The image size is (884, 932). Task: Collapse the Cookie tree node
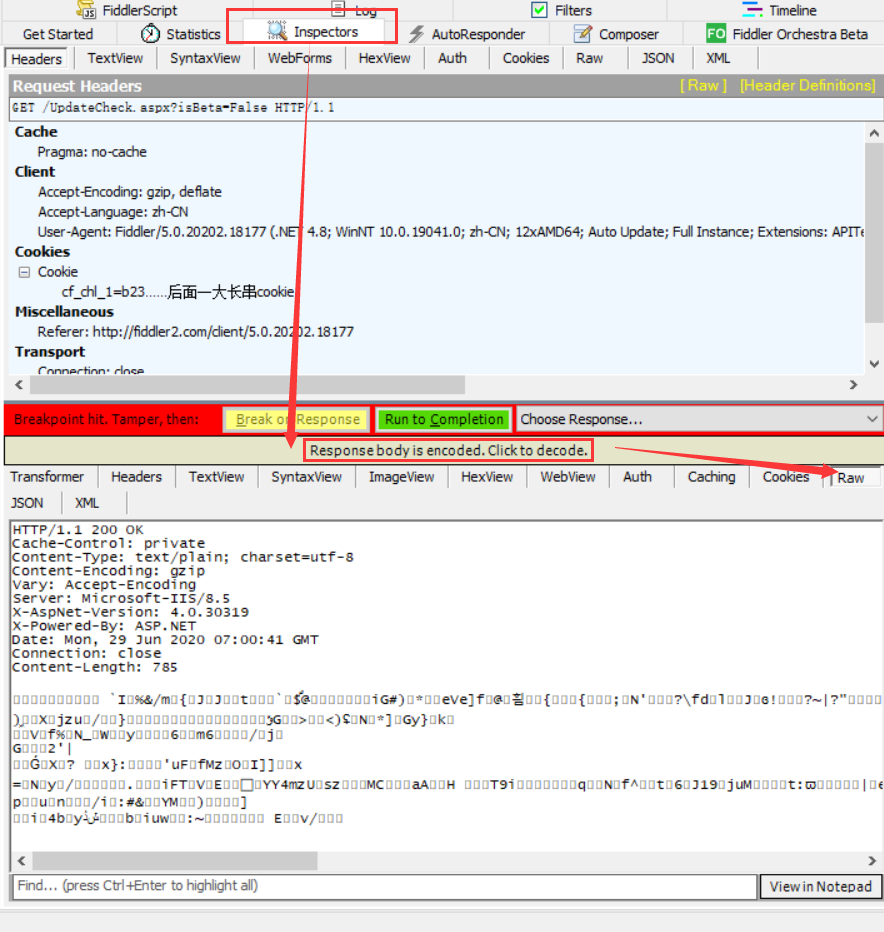point(24,271)
